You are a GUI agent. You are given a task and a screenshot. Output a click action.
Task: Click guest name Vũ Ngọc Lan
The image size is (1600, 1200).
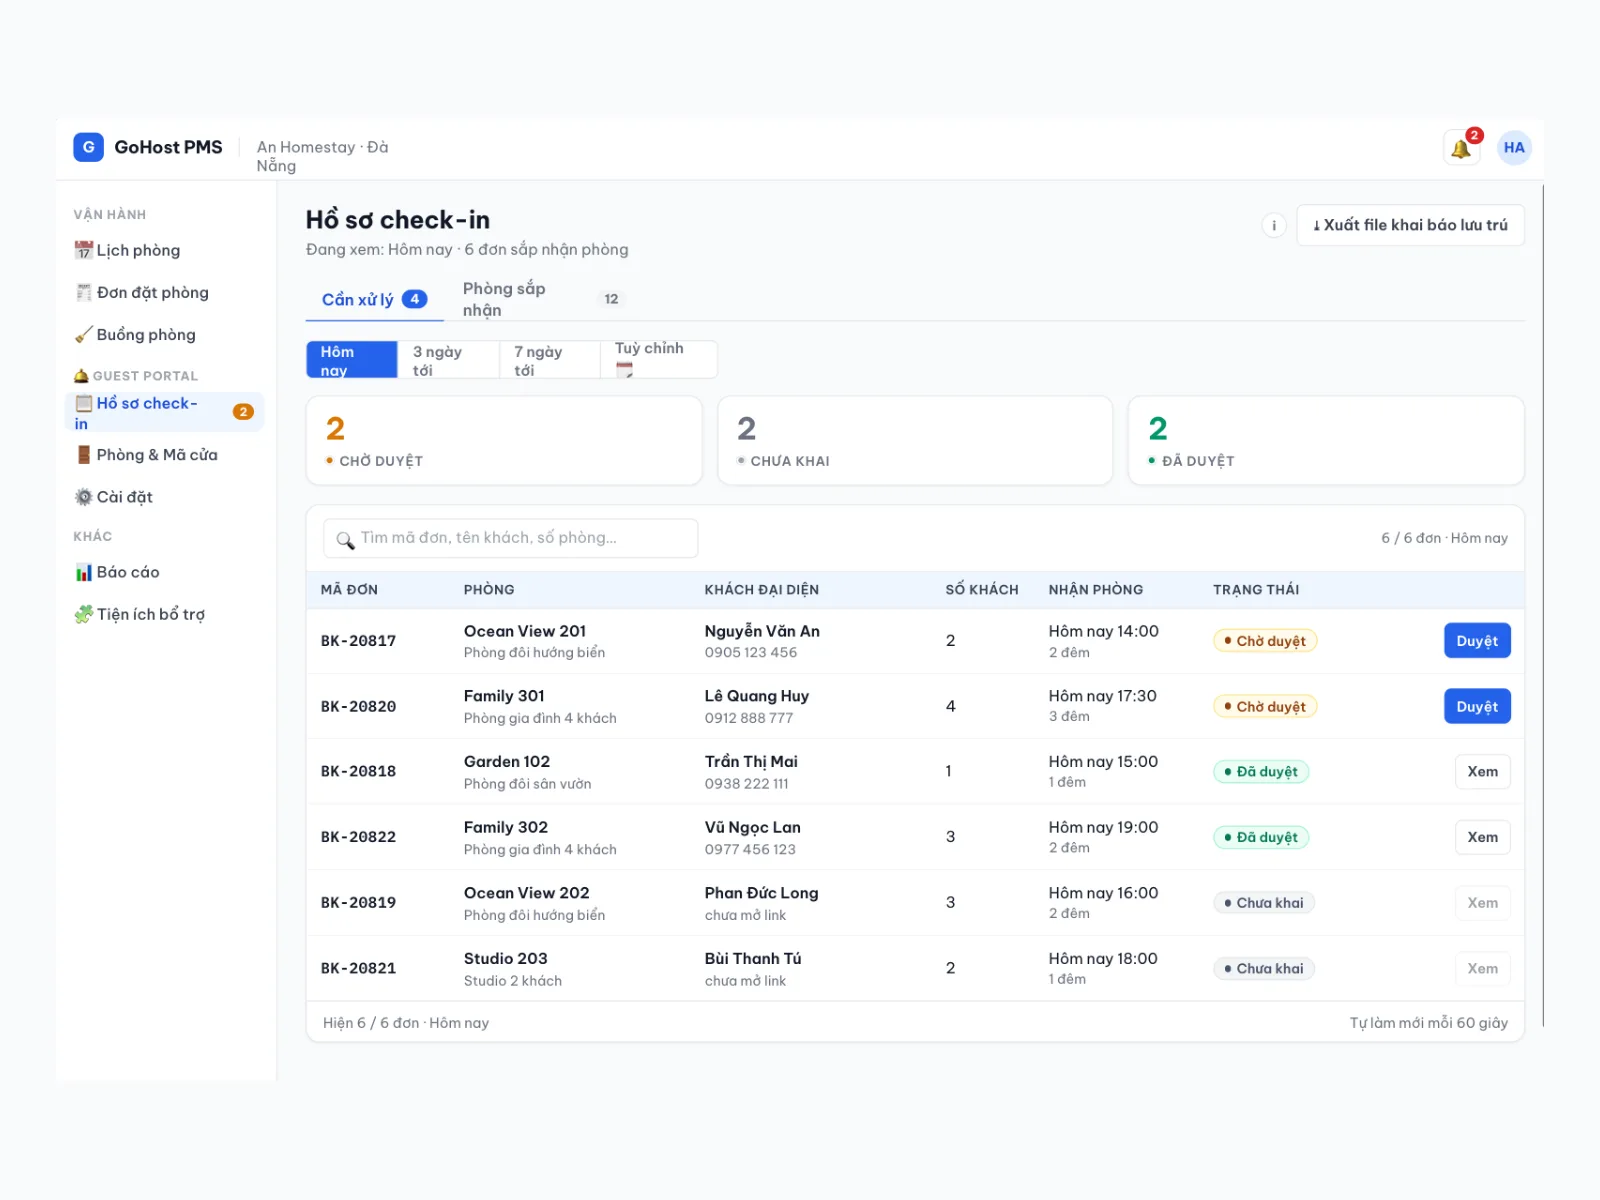click(752, 828)
